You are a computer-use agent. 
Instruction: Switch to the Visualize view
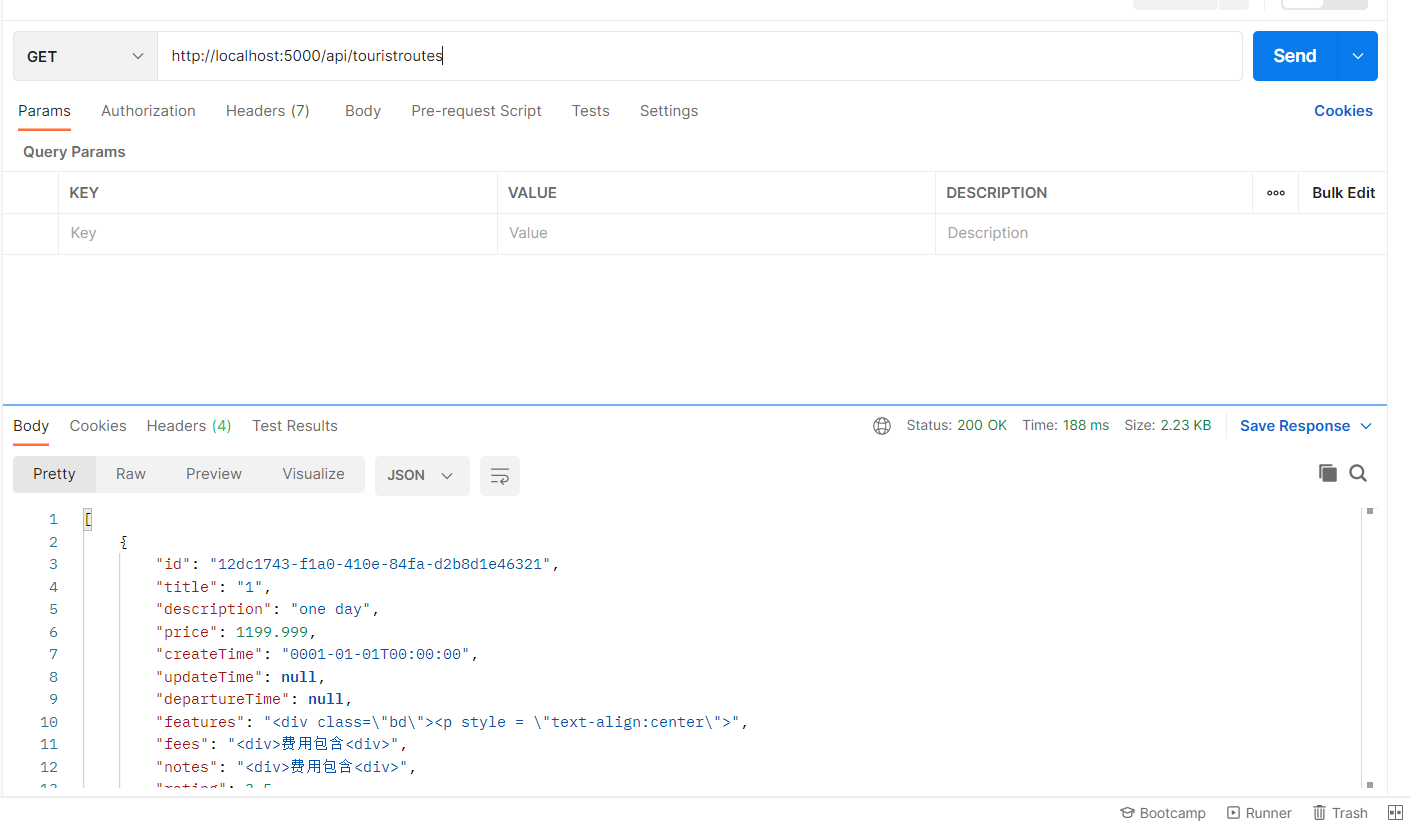[x=313, y=474]
